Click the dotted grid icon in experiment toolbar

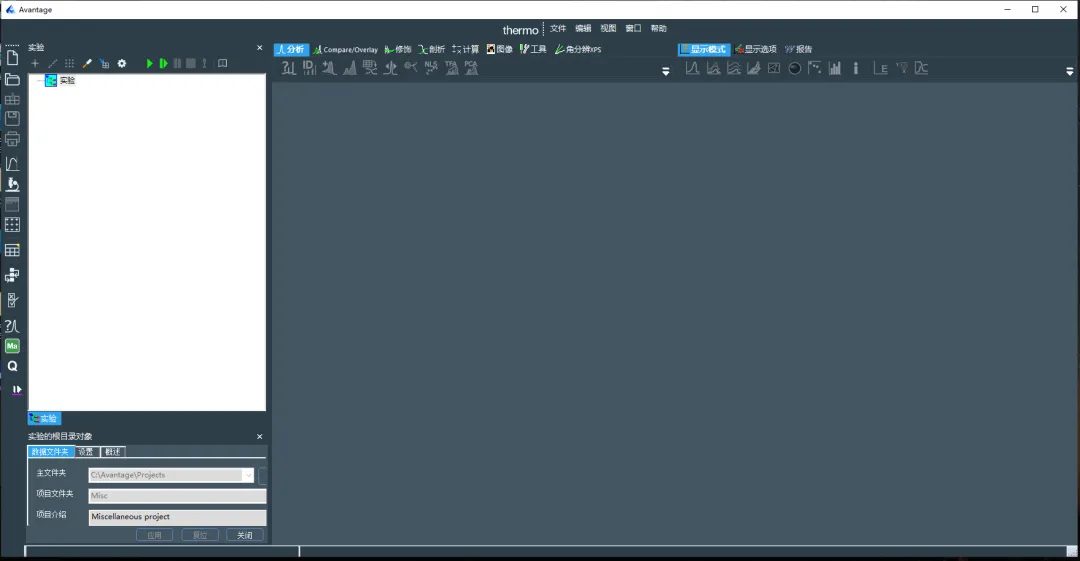[x=70, y=63]
